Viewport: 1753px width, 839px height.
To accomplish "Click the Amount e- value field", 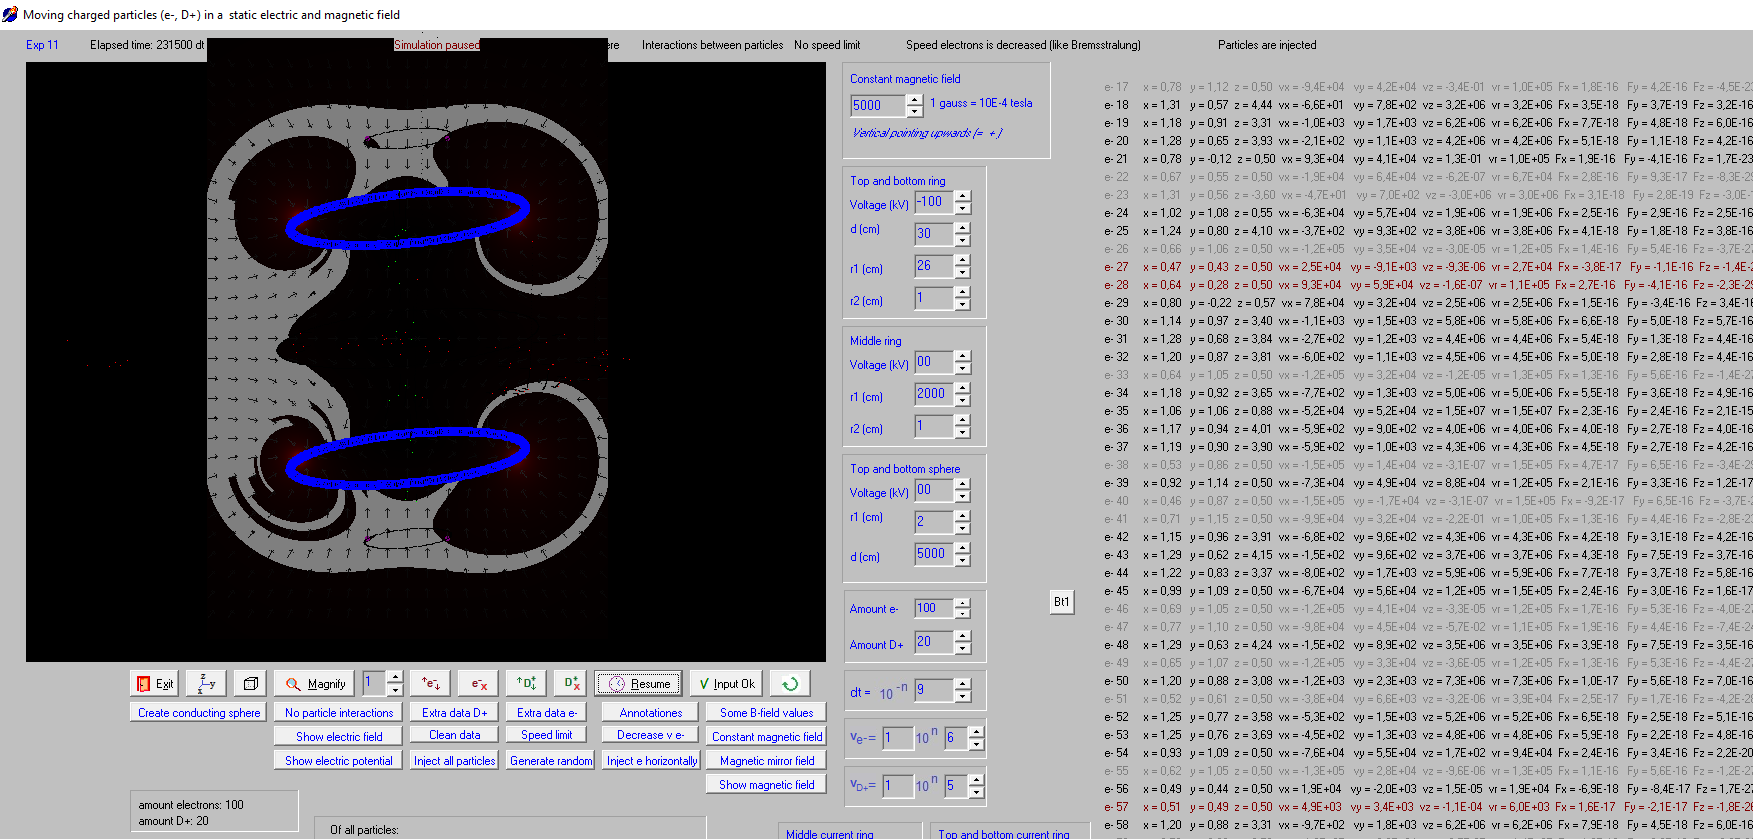I will (x=933, y=609).
